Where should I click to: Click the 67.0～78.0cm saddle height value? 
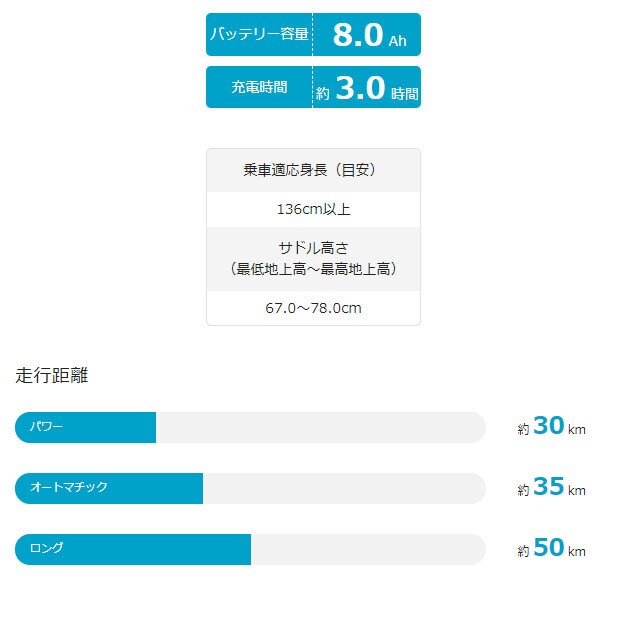pyautogui.click(x=313, y=307)
